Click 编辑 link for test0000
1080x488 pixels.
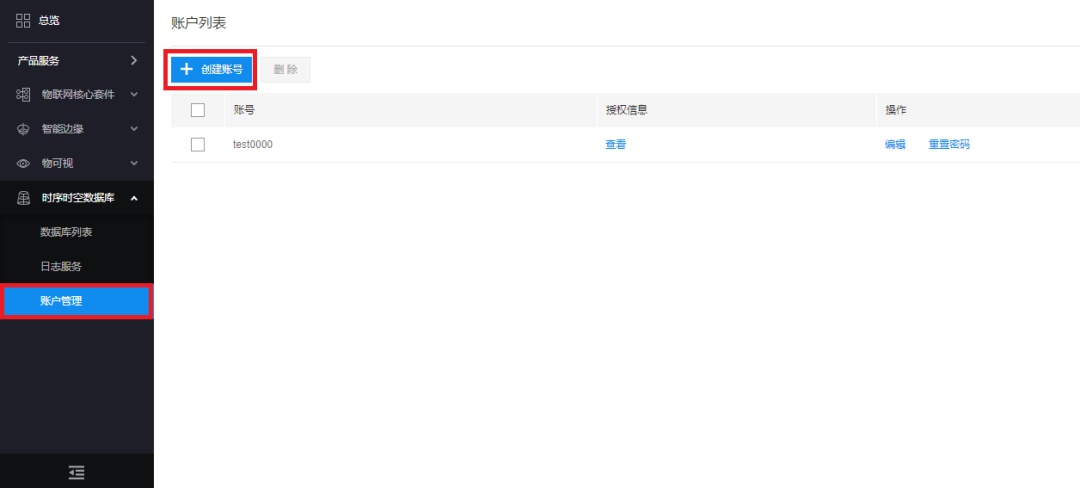[x=895, y=145]
